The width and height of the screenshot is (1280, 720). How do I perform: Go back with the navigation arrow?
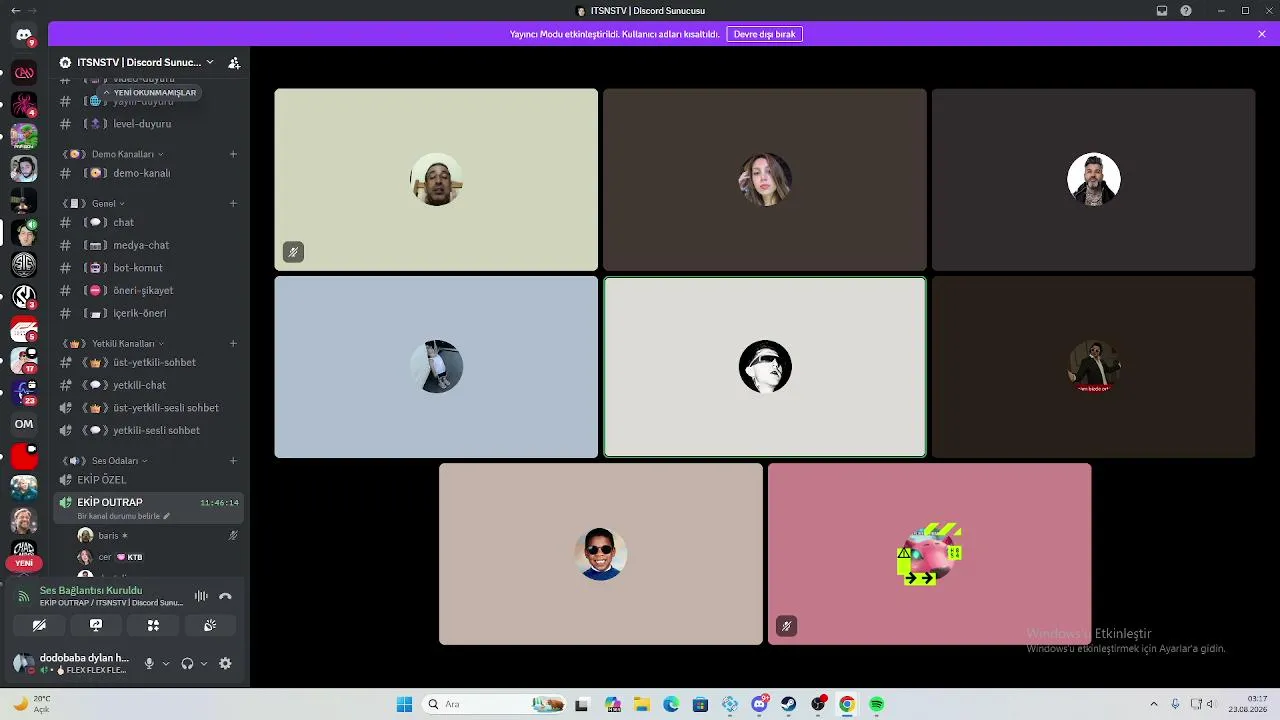[15, 11]
